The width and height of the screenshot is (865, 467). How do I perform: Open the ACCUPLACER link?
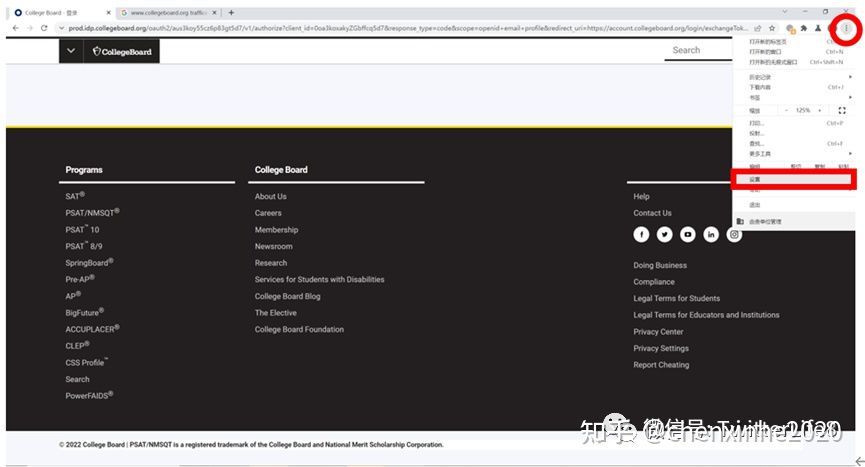(x=92, y=329)
